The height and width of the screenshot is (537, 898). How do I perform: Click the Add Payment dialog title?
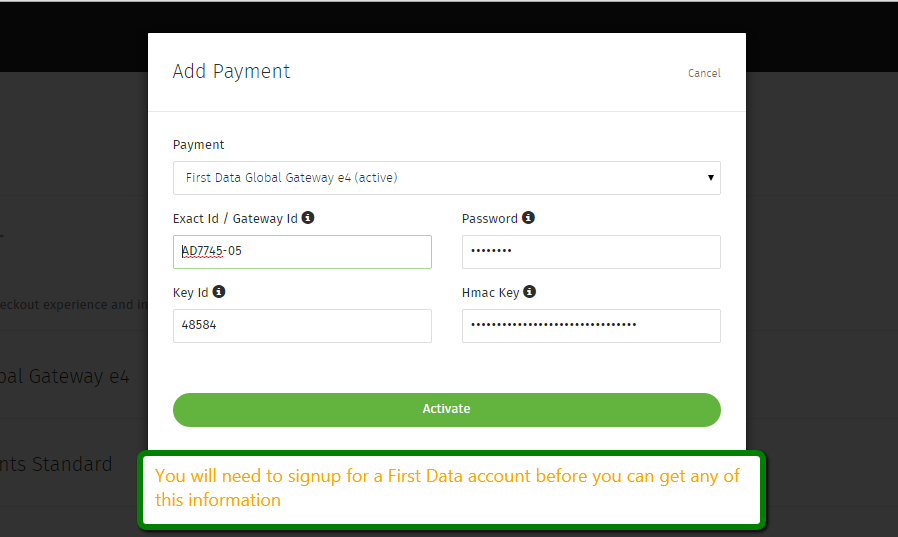(x=231, y=72)
